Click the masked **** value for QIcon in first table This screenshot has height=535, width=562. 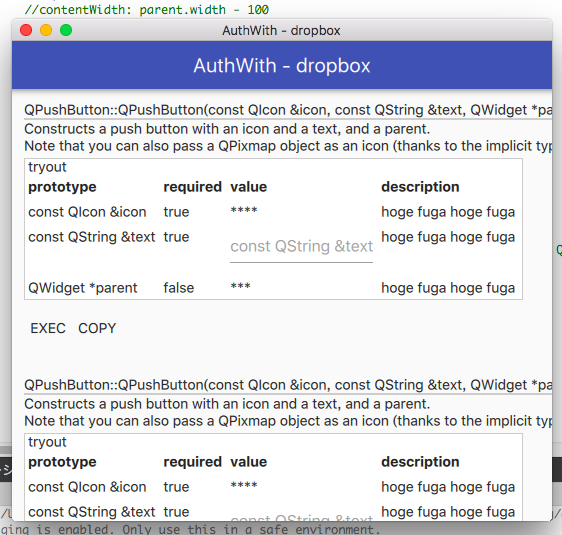(x=244, y=211)
